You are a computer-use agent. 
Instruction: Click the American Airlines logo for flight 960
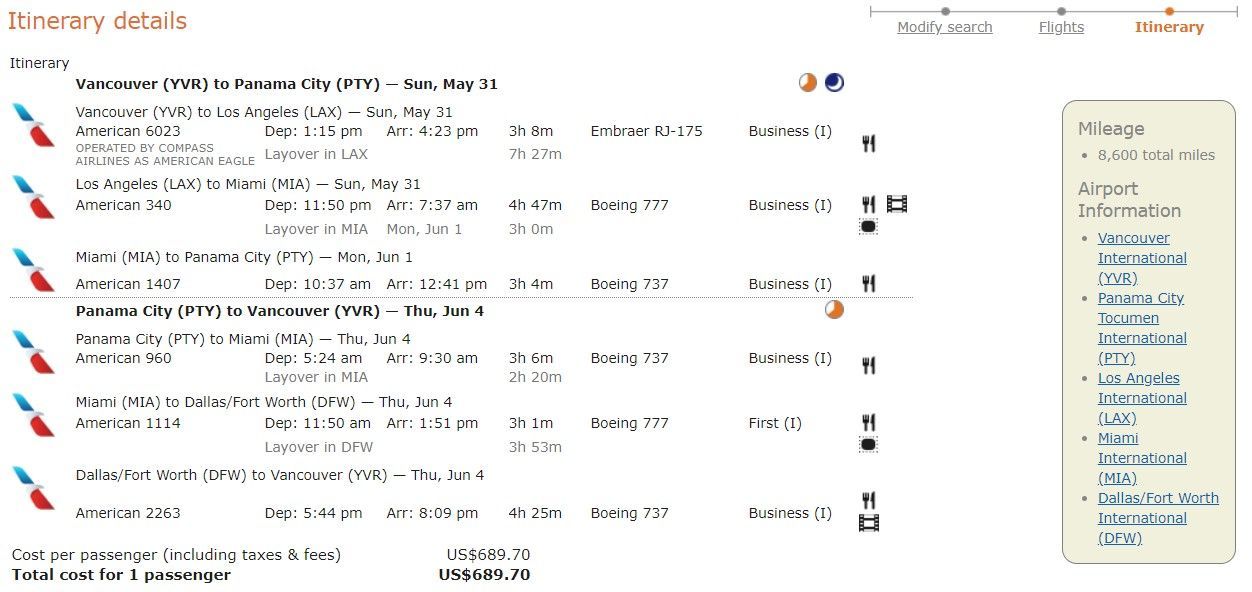point(34,351)
